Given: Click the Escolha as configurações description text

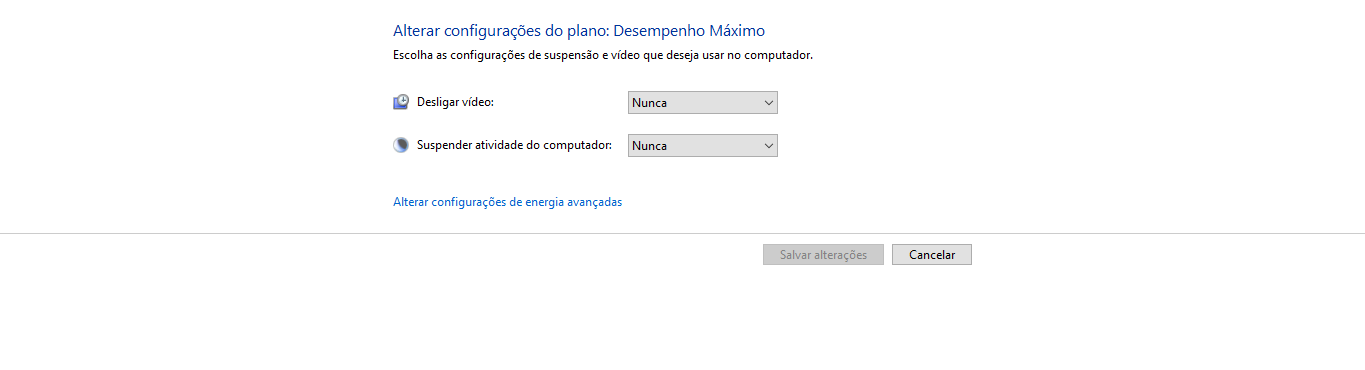Looking at the screenshot, I should click(603, 56).
